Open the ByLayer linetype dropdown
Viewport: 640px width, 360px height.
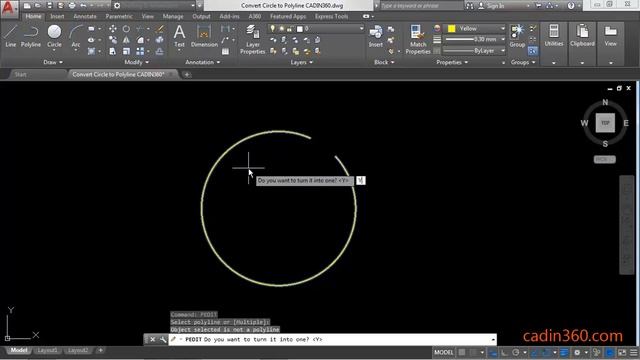pos(475,51)
